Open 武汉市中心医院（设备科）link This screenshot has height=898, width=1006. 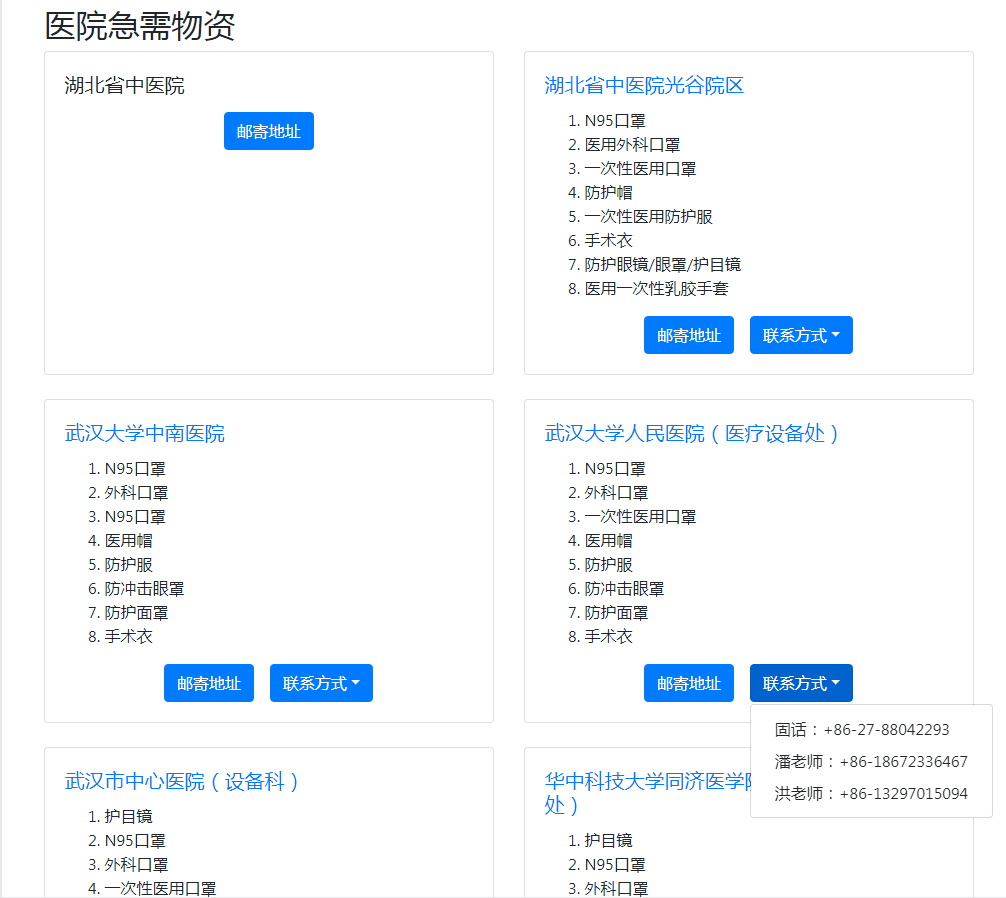[x=182, y=781]
